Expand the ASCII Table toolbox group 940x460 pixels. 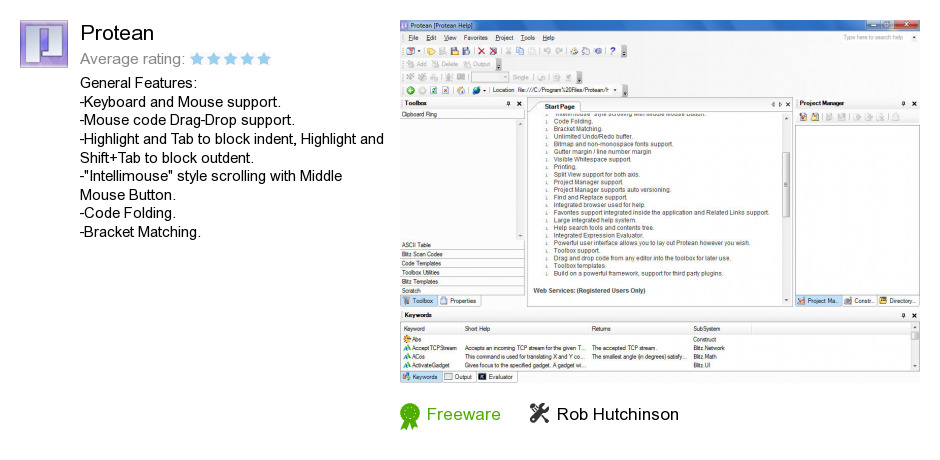pyautogui.click(x=462, y=245)
